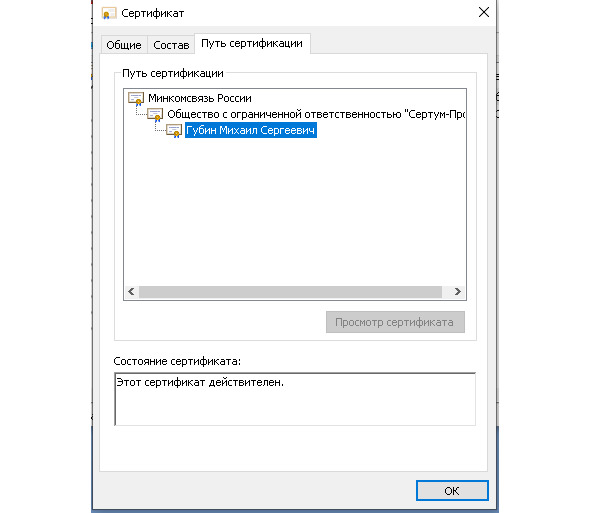Click the Губин Михаил Сергеевич certificate icon
This screenshot has height=513, width=591.
point(174,130)
